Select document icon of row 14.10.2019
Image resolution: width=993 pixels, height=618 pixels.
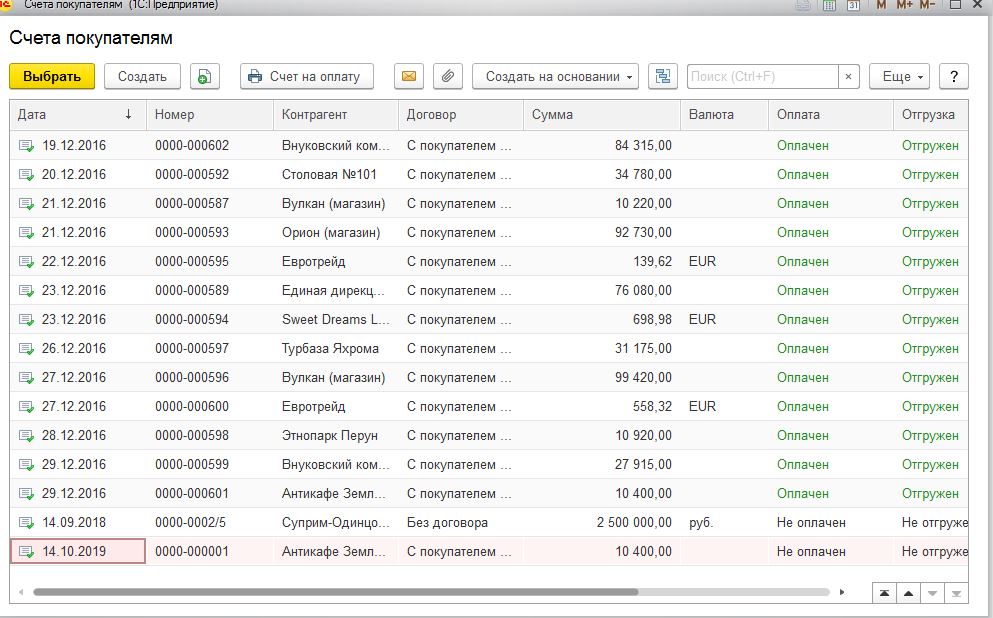click(26, 552)
